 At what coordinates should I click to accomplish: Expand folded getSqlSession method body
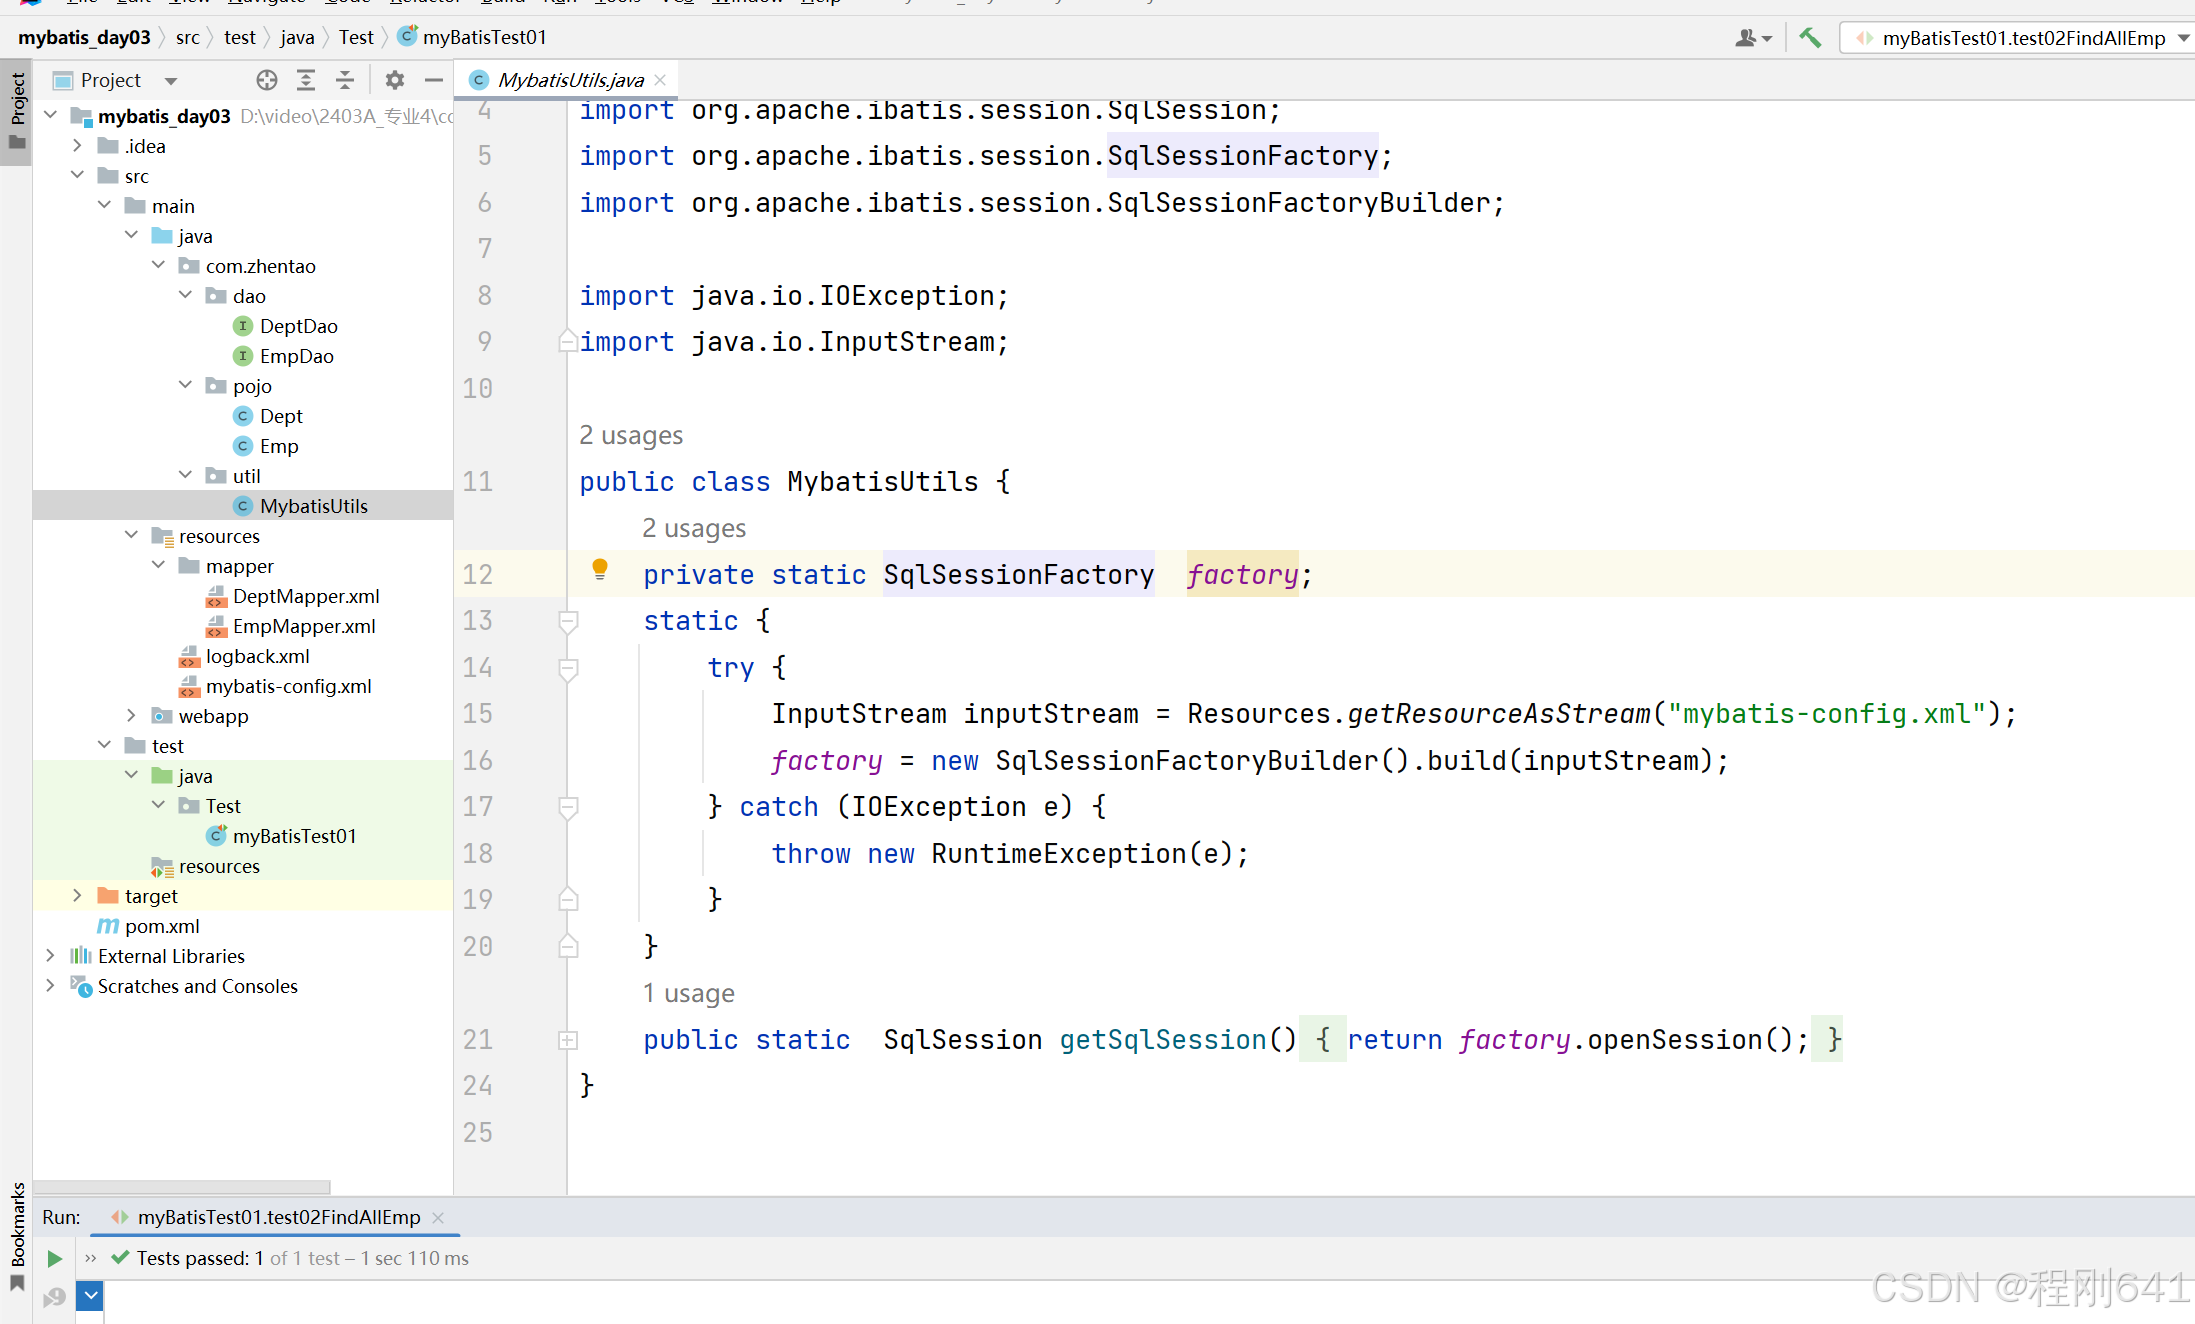pos(568,1040)
